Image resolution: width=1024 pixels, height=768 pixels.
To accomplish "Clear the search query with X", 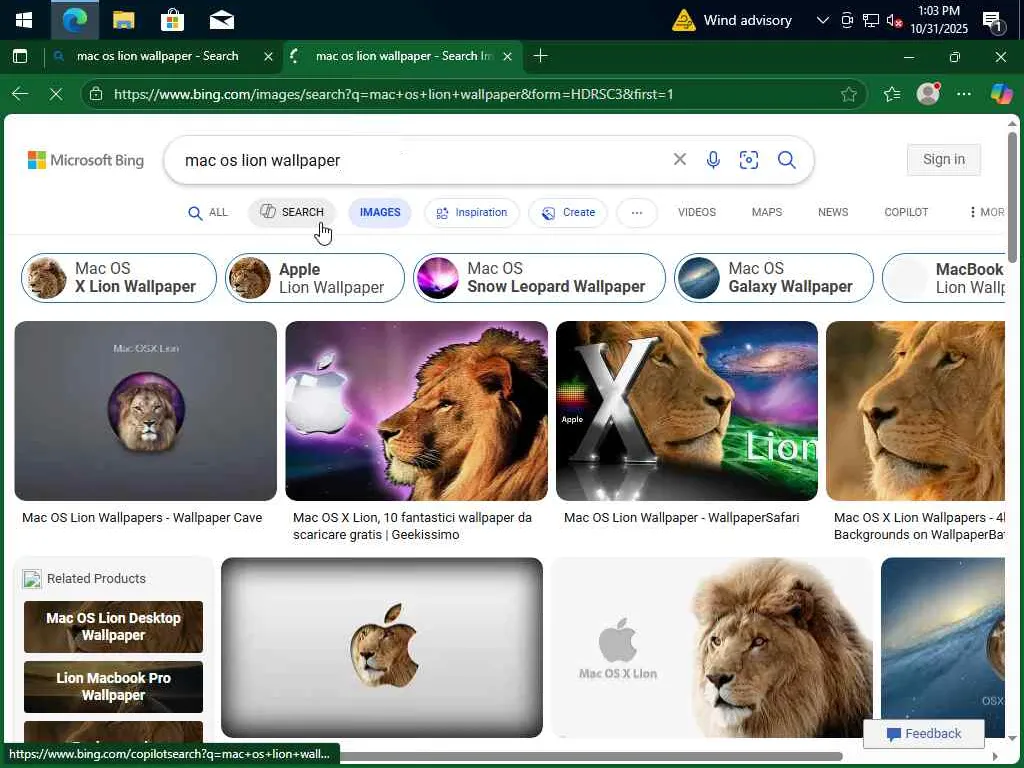I will 679,159.
